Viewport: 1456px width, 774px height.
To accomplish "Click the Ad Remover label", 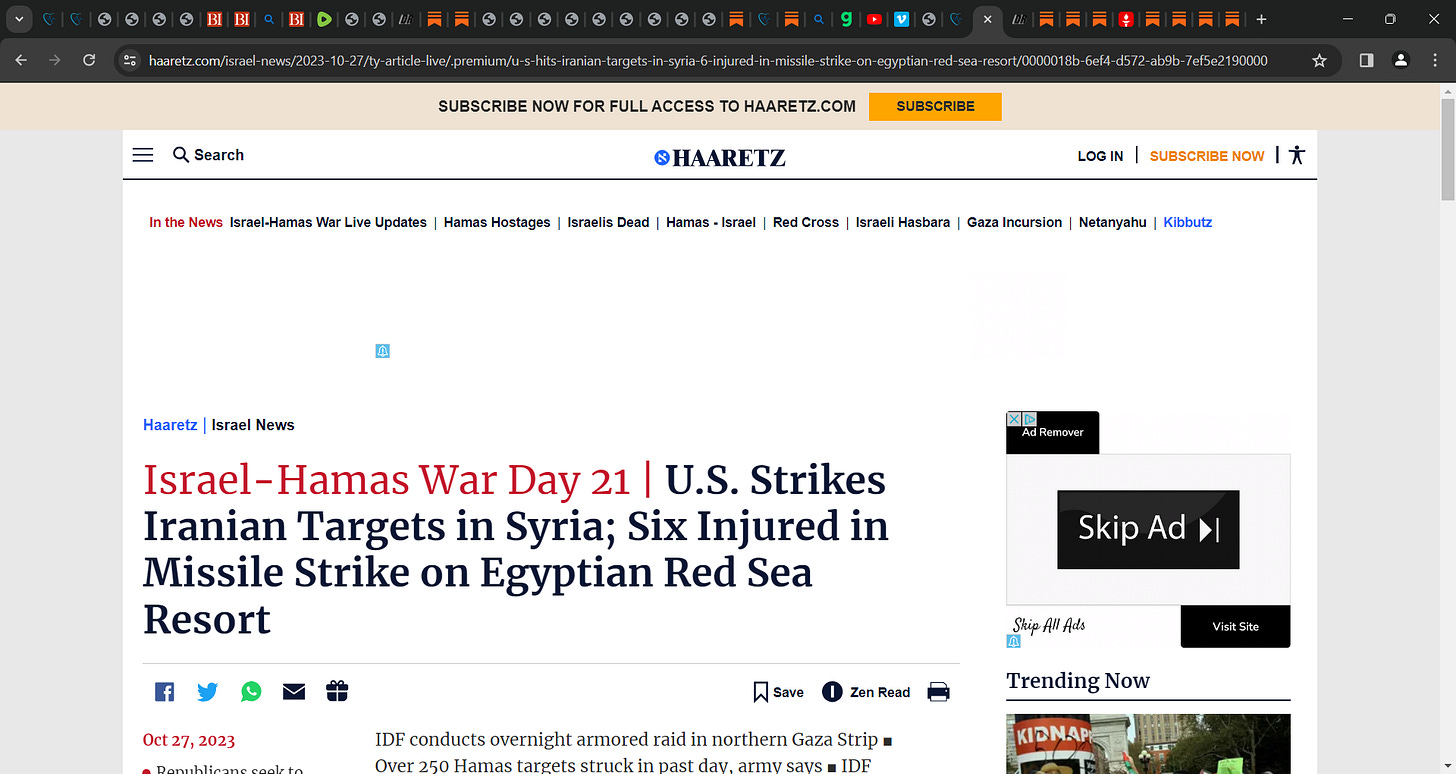I will [x=1052, y=432].
